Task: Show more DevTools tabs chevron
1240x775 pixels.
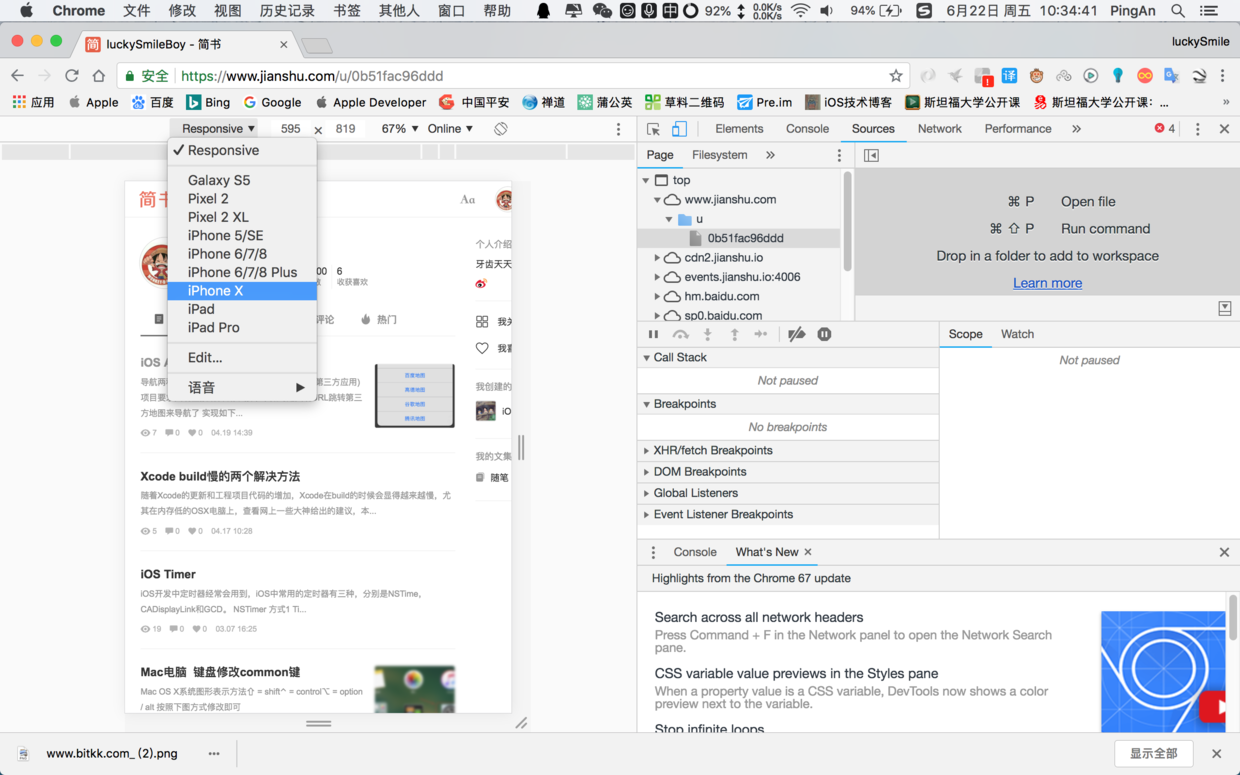Action: tap(1076, 129)
